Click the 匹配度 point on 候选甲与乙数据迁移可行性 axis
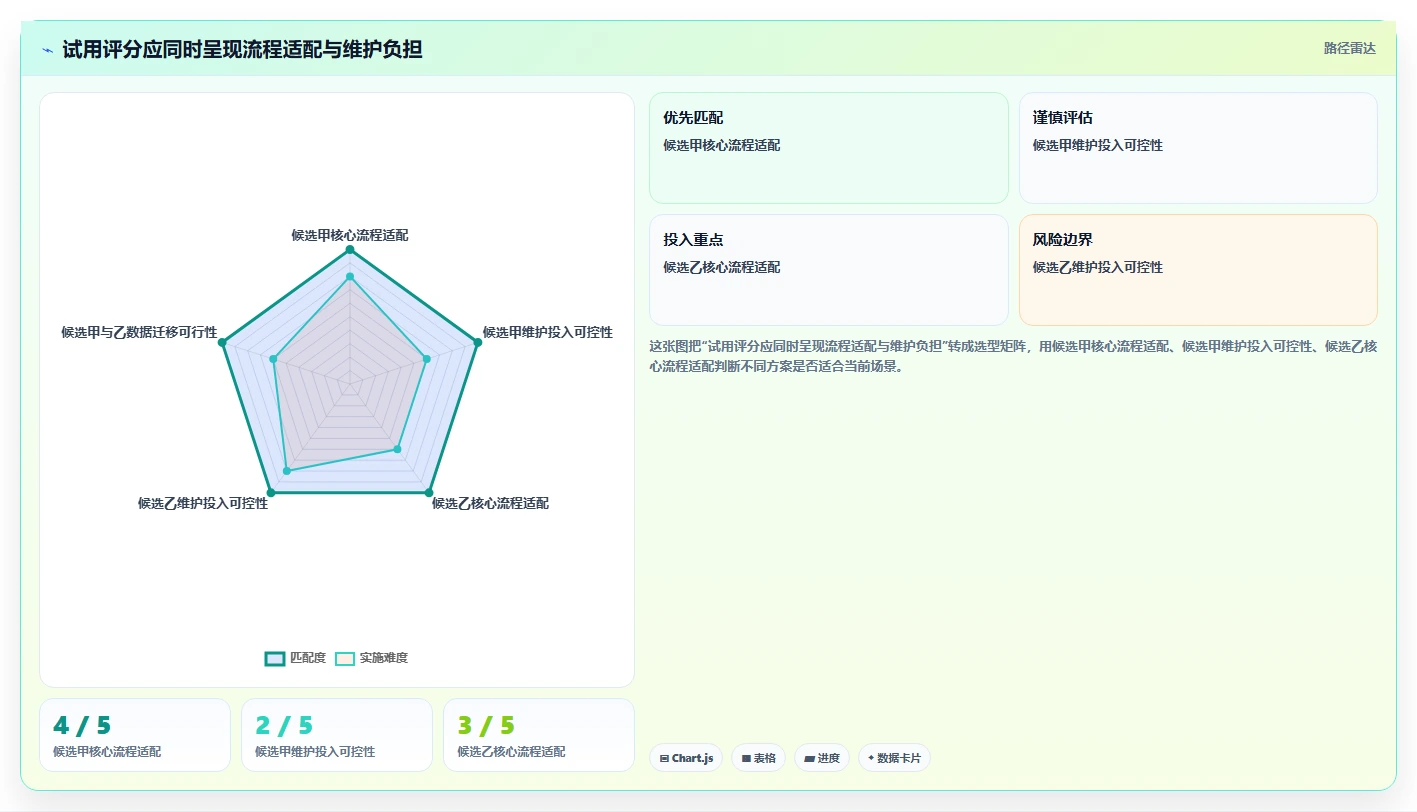This screenshot has width=1417, height=812. click(x=222, y=343)
